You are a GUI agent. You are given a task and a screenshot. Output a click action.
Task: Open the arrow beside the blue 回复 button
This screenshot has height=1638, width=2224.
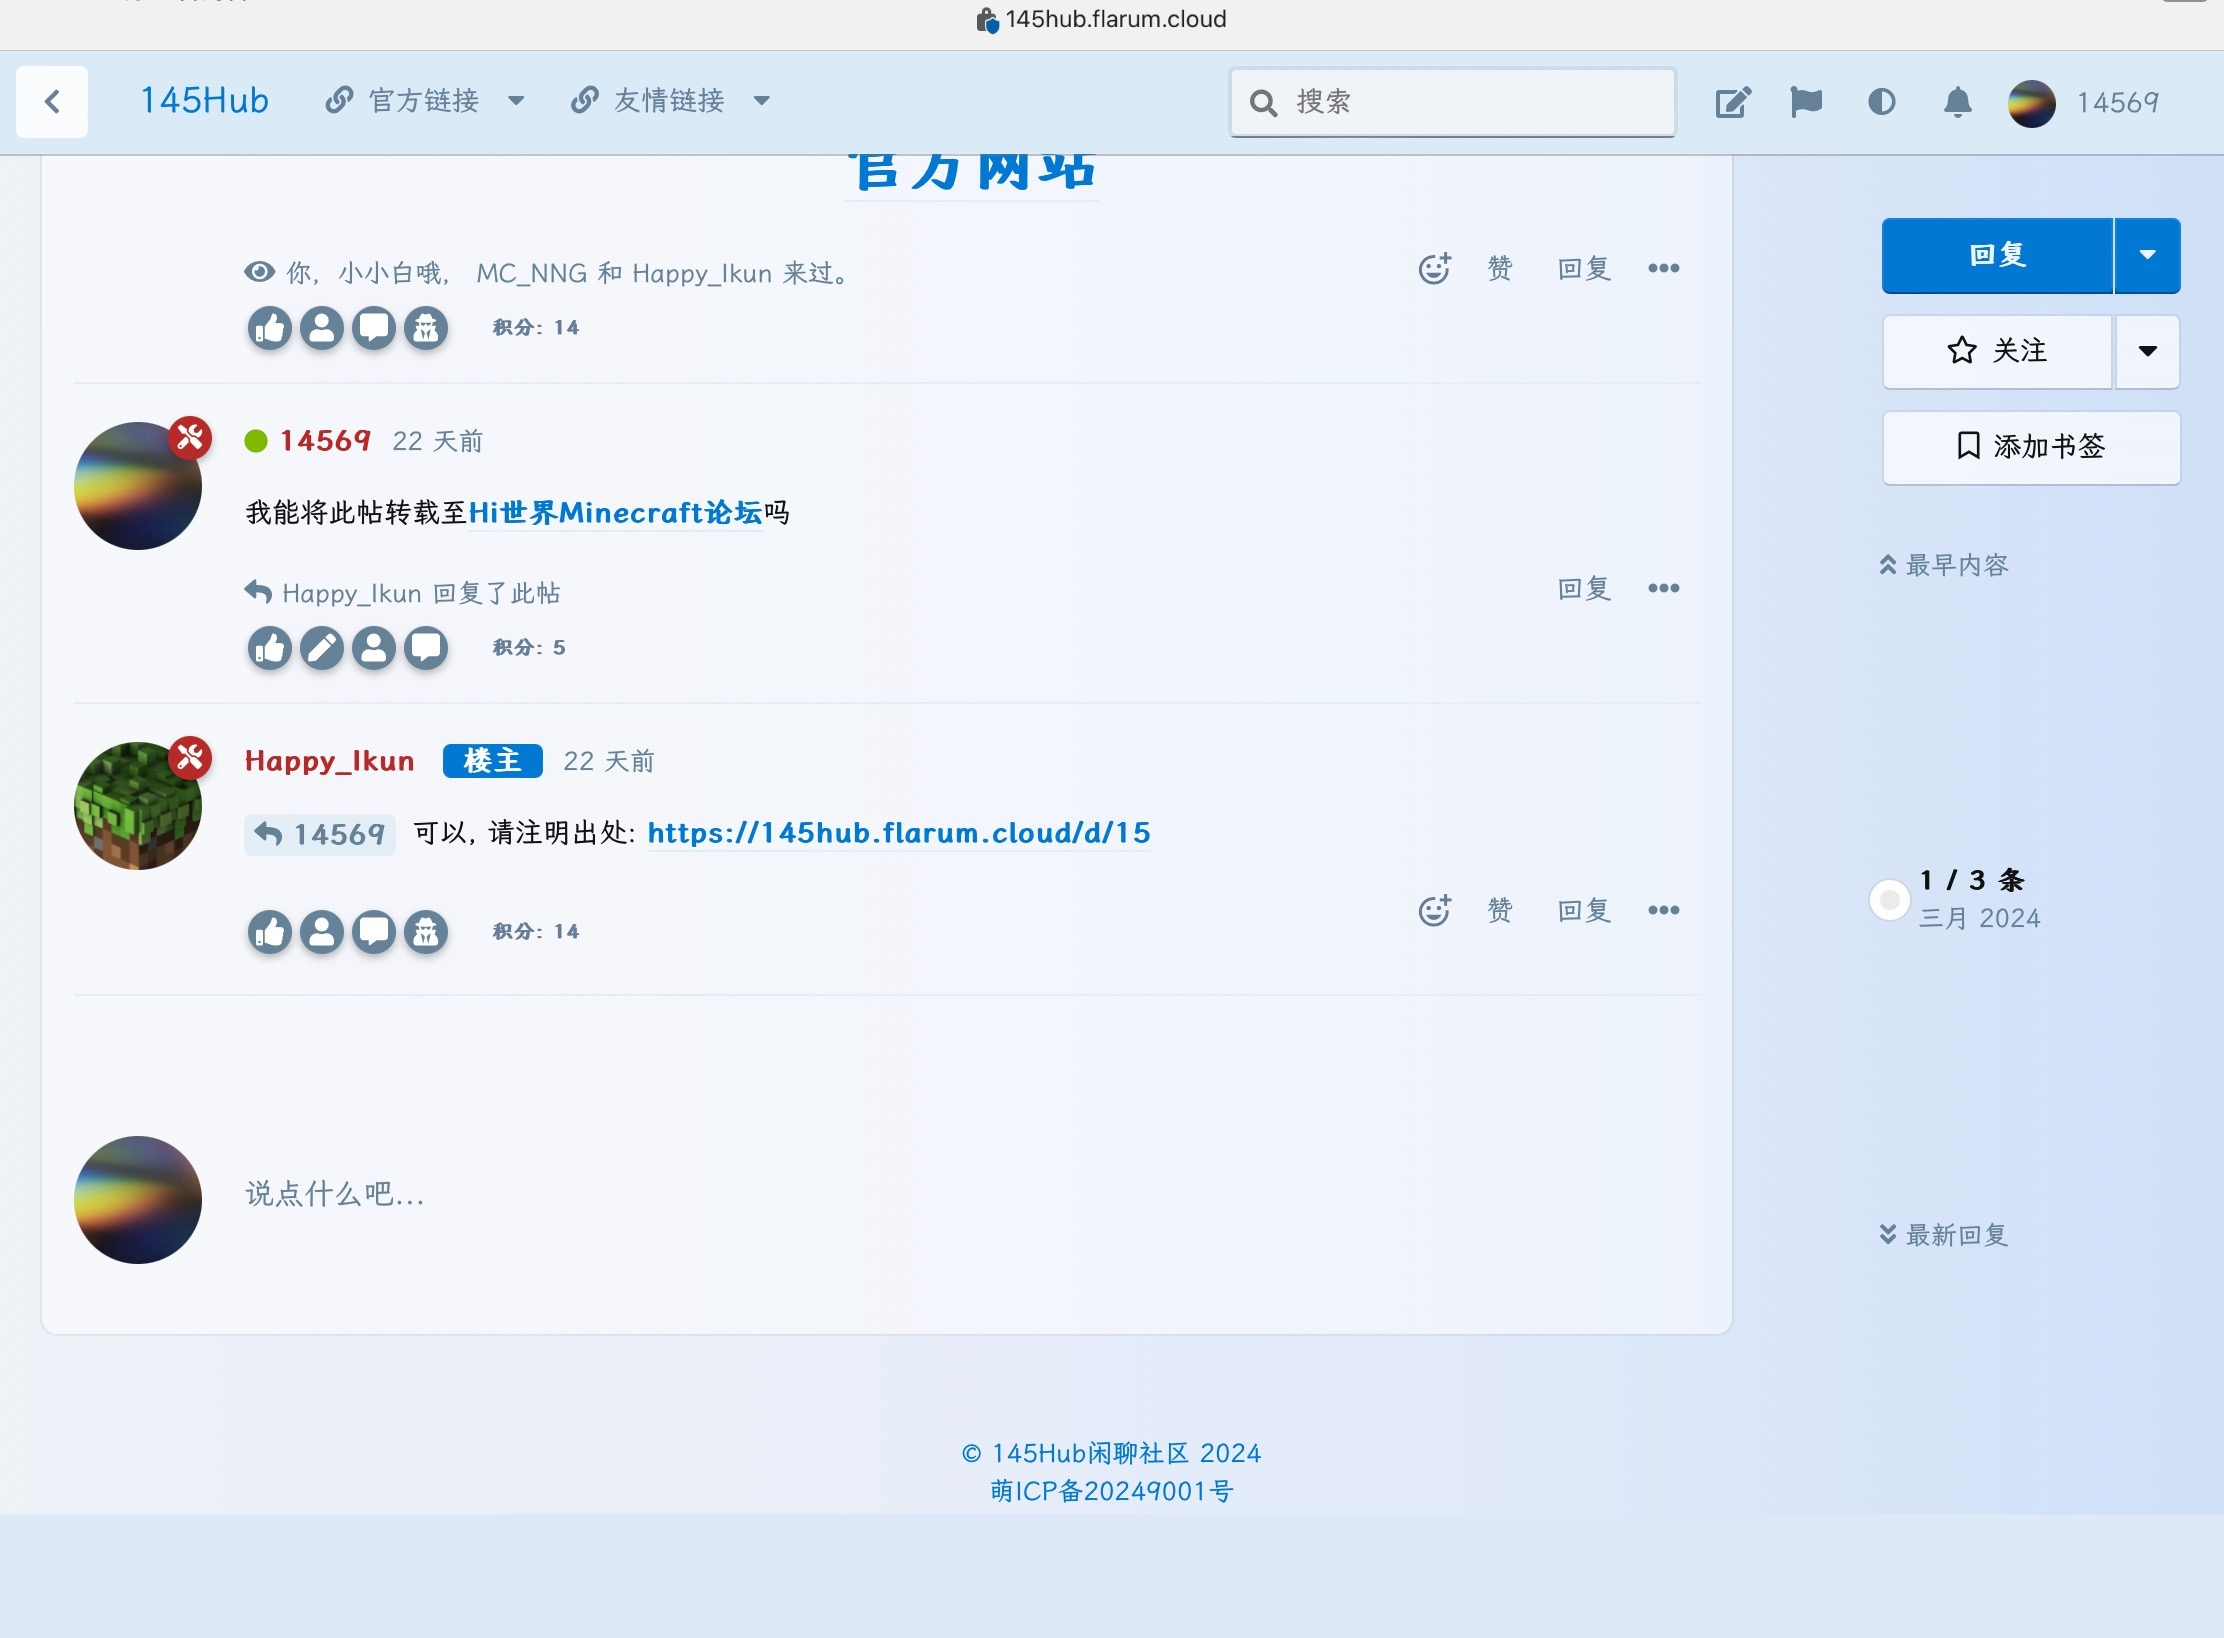click(2147, 255)
